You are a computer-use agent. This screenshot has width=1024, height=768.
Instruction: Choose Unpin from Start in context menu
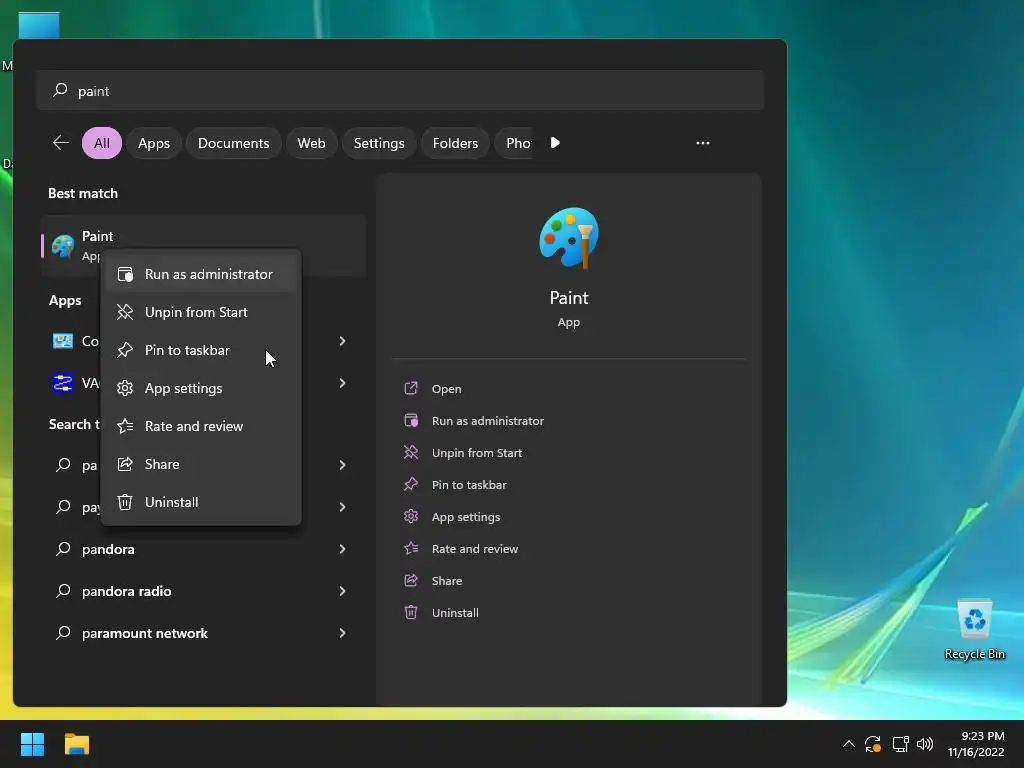(201, 312)
